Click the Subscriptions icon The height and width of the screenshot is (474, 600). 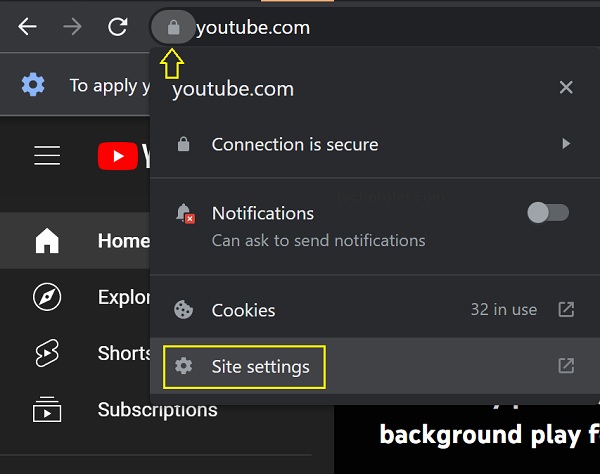tap(47, 409)
